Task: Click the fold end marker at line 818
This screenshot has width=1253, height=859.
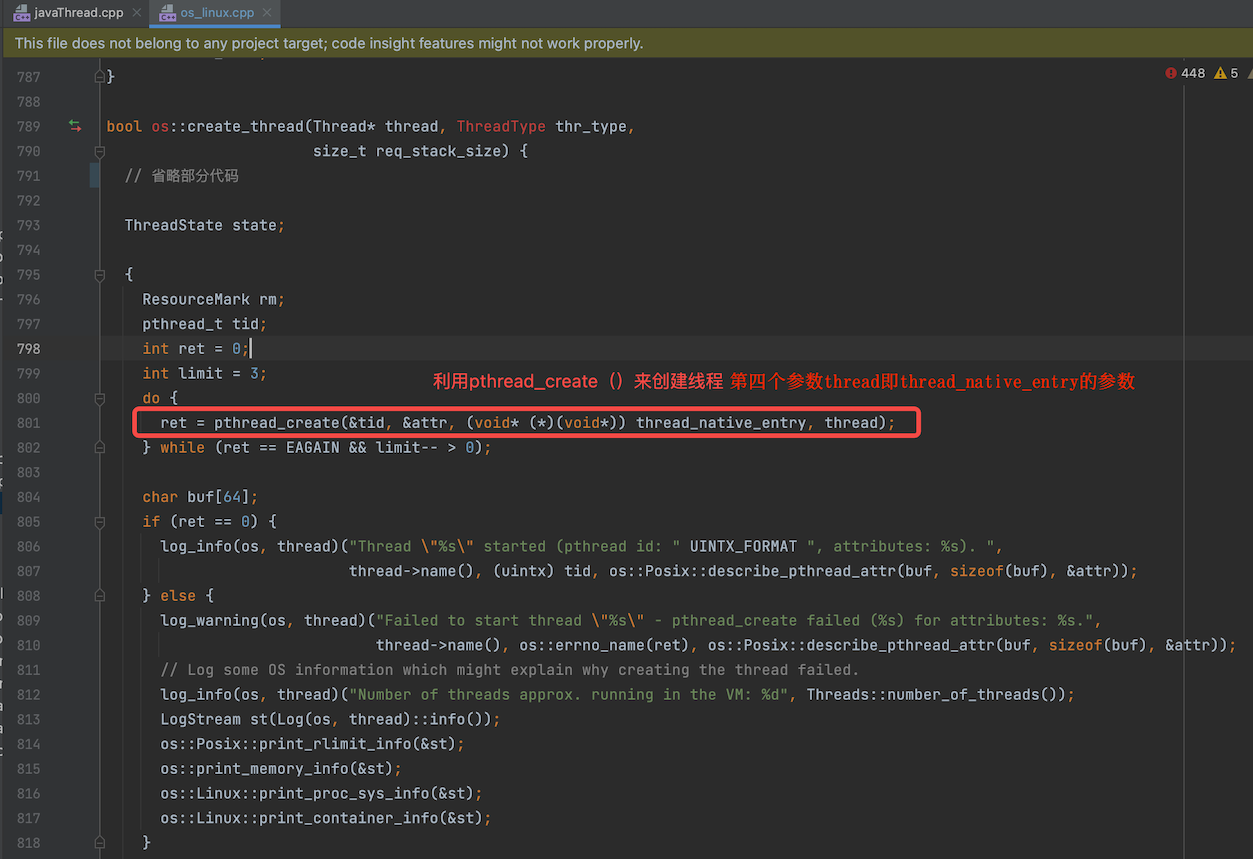Action: pyautogui.click(x=99, y=842)
